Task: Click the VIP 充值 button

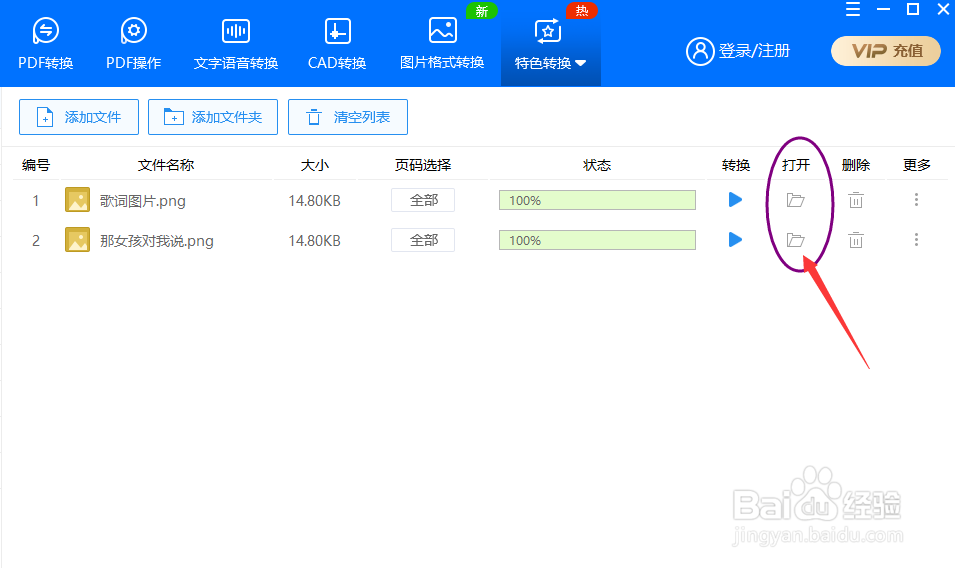Action: click(x=886, y=51)
